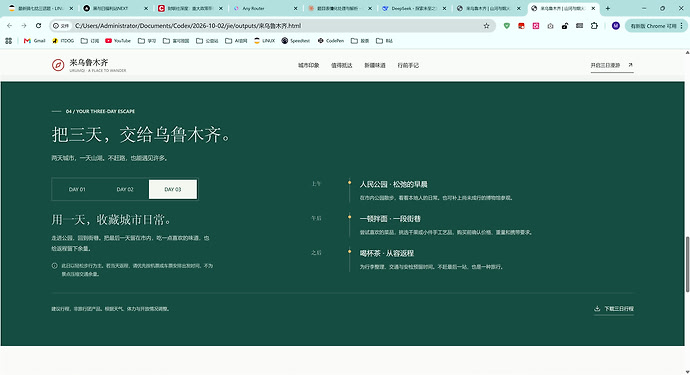This screenshot has height=375, width=690.
Task: Open a new tab with the plus button
Action: pyautogui.click(x=608, y=8)
